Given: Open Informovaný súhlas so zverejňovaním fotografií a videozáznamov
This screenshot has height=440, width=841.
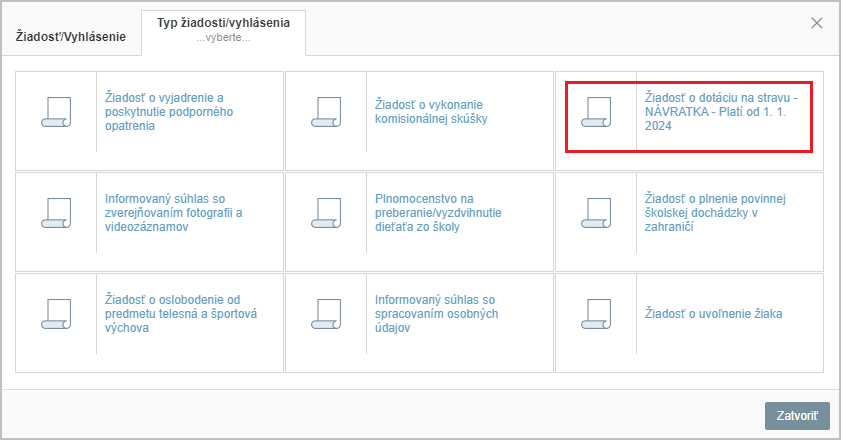Looking at the screenshot, I should 173,212.
